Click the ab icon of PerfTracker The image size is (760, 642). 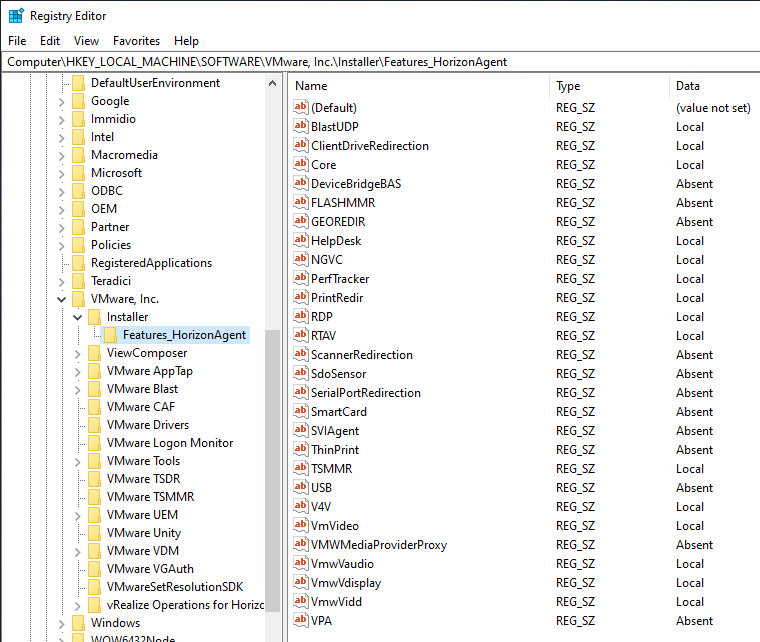coord(301,278)
